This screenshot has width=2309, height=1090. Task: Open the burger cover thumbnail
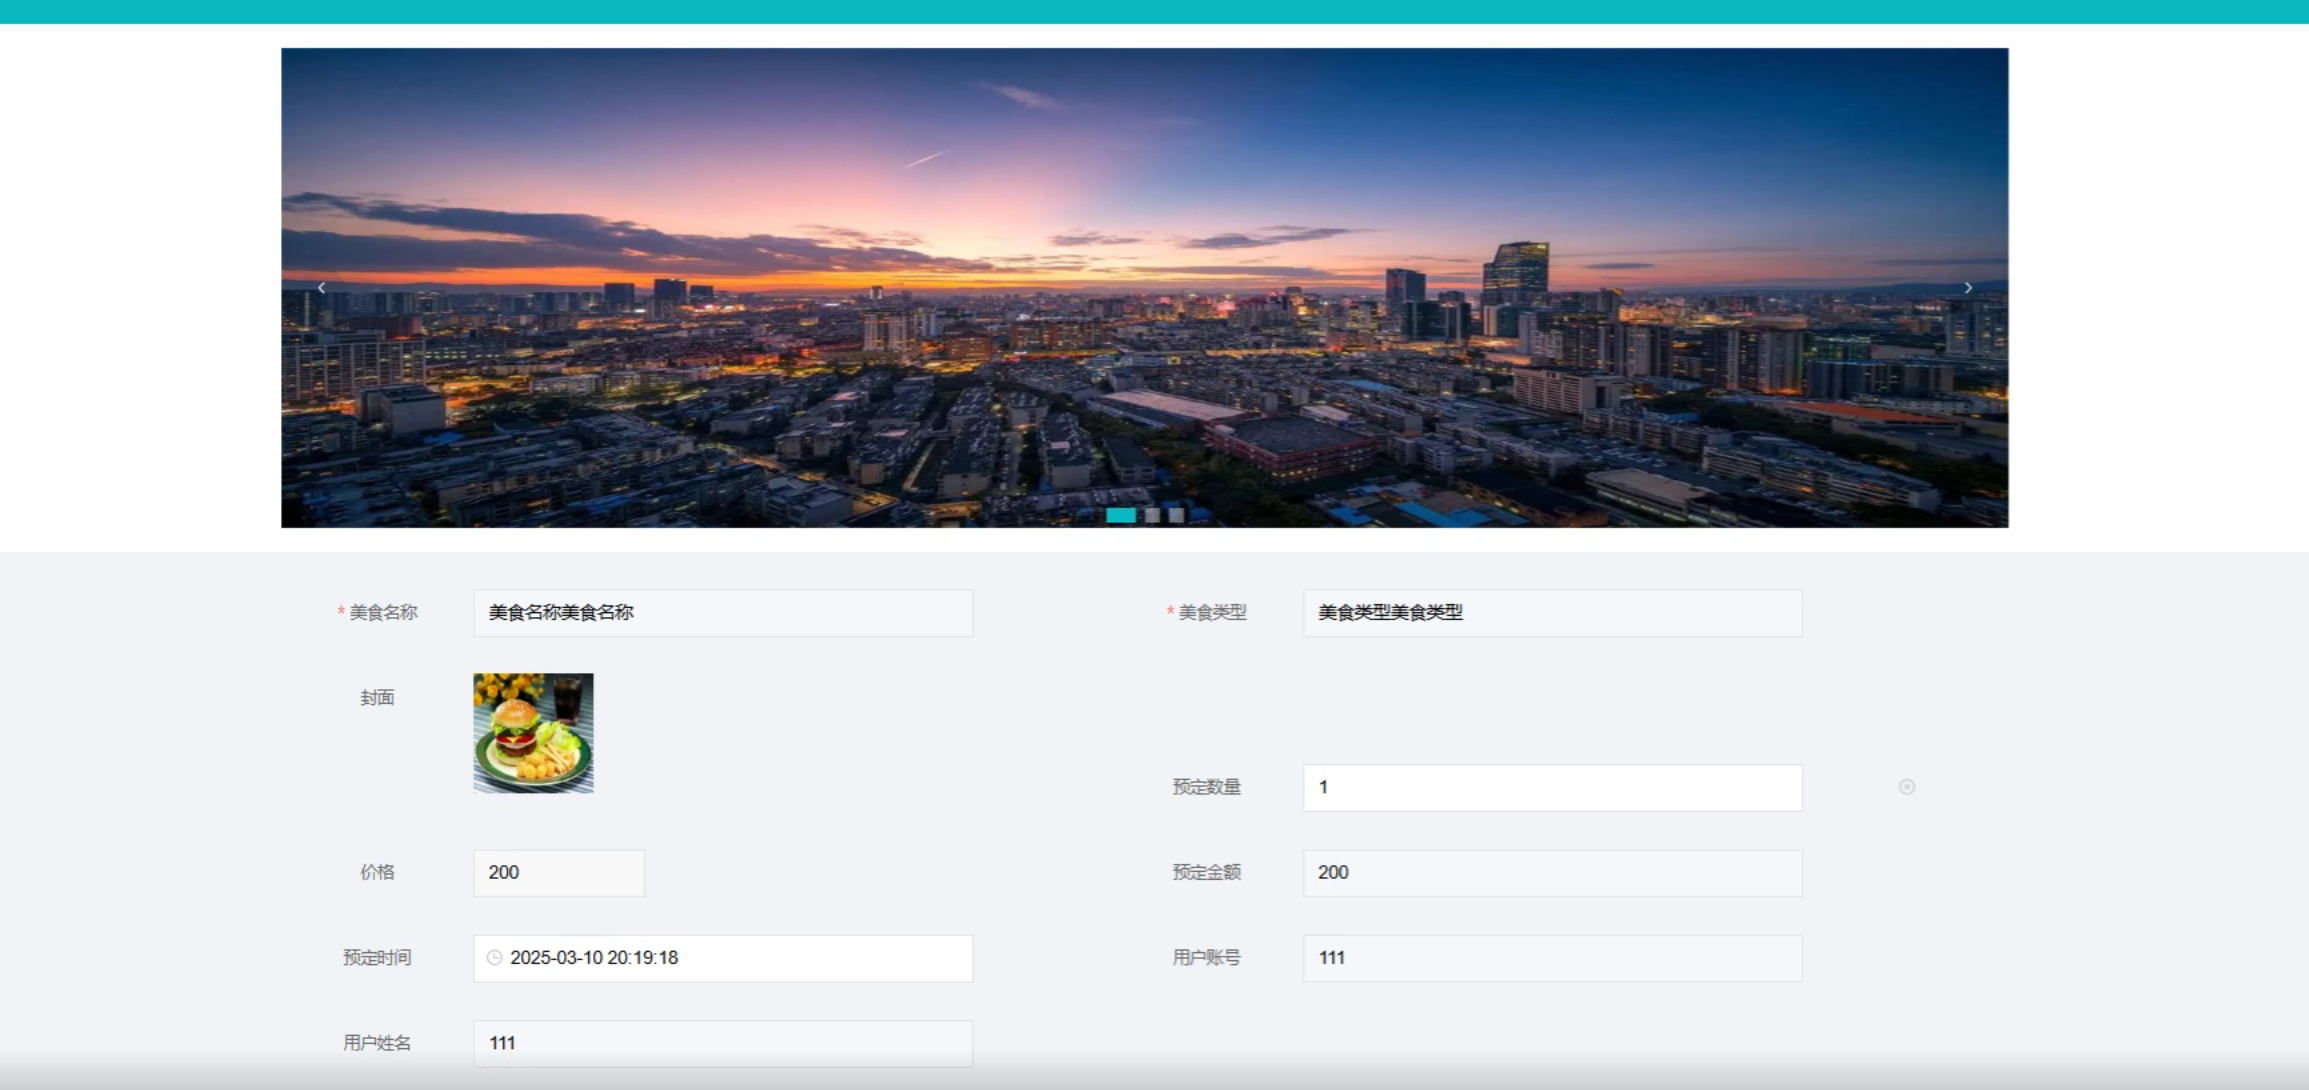(533, 733)
